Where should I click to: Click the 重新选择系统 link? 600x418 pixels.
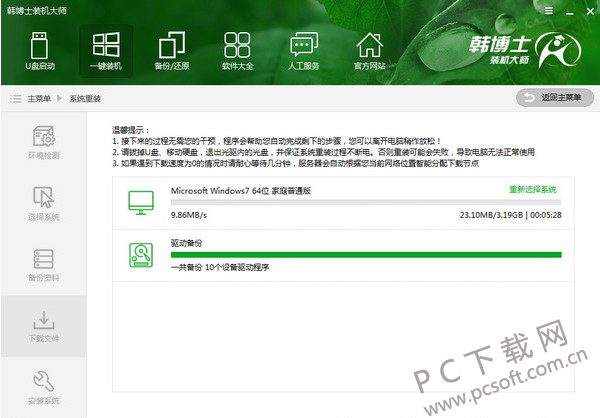533,189
